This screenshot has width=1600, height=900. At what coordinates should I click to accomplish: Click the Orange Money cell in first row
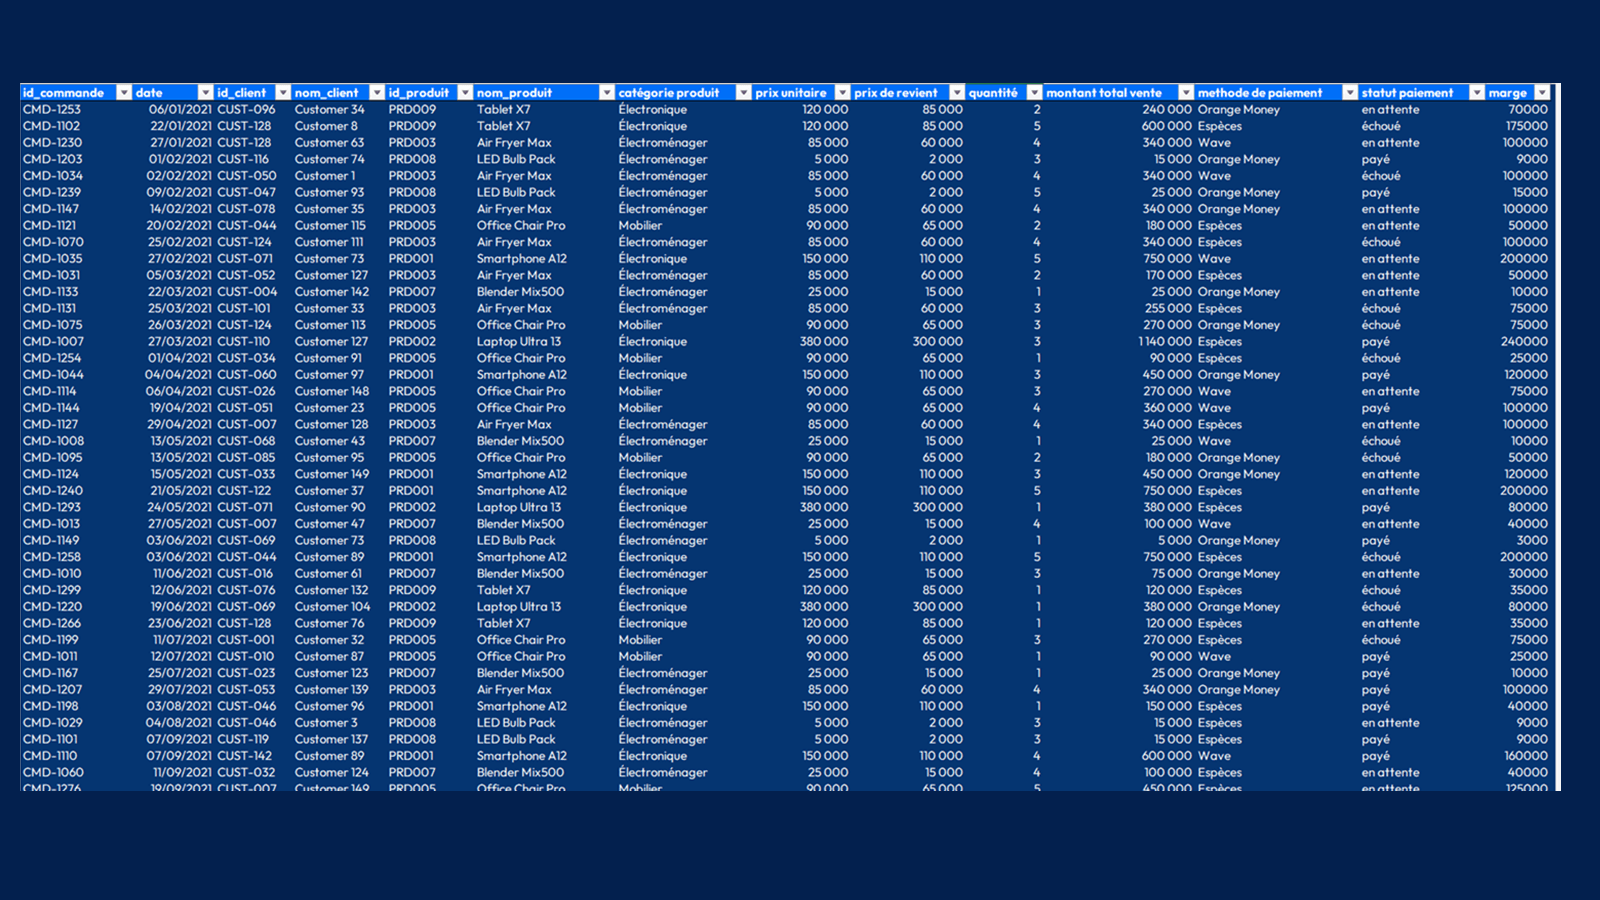coord(1239,109)
